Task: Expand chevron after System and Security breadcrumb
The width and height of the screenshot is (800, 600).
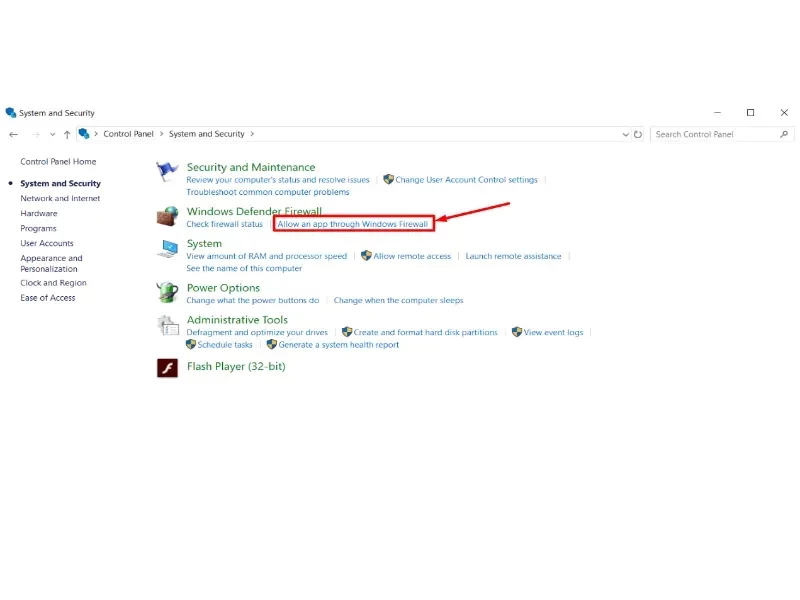Action: [252, 134]
